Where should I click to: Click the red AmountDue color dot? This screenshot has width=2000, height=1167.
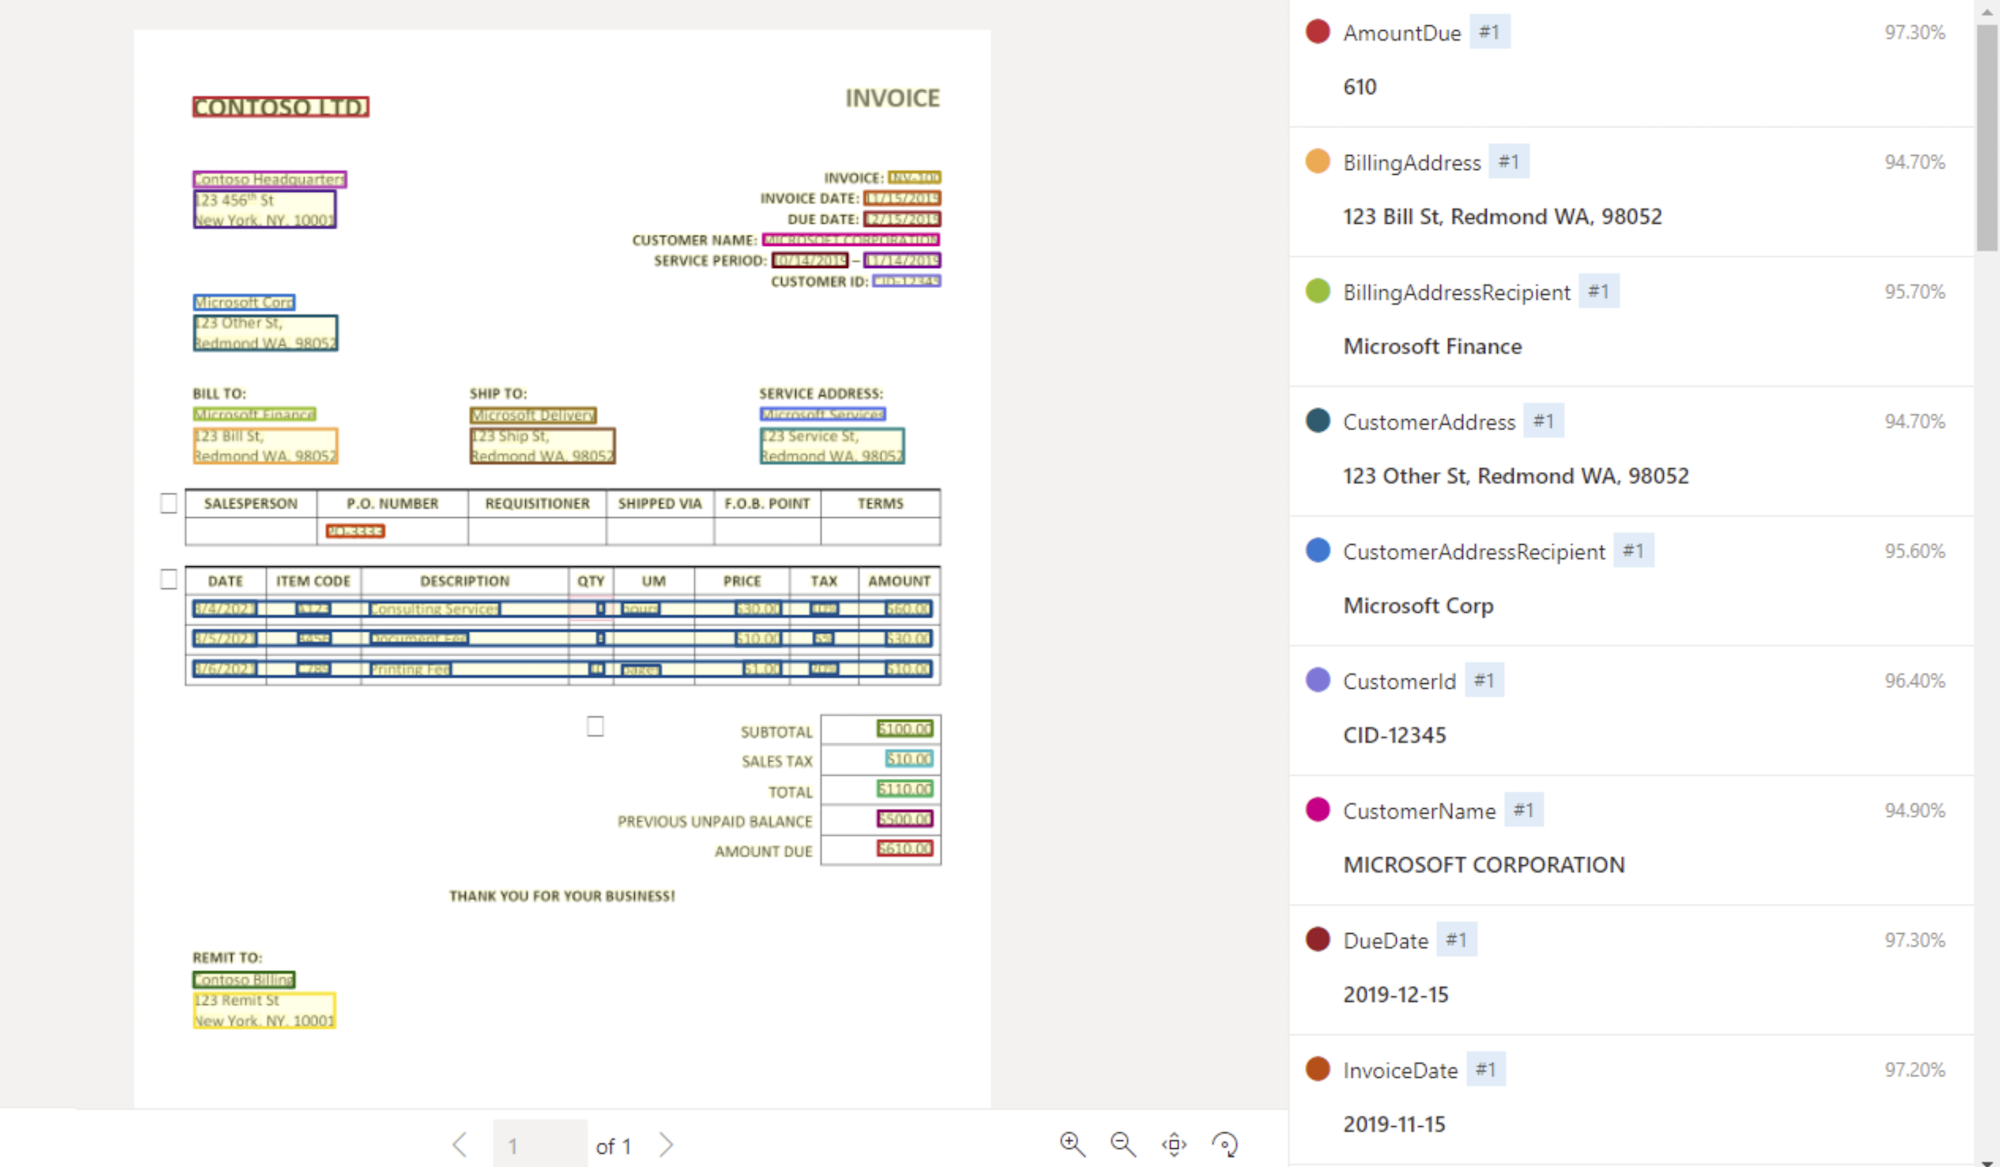[1318, 32]
